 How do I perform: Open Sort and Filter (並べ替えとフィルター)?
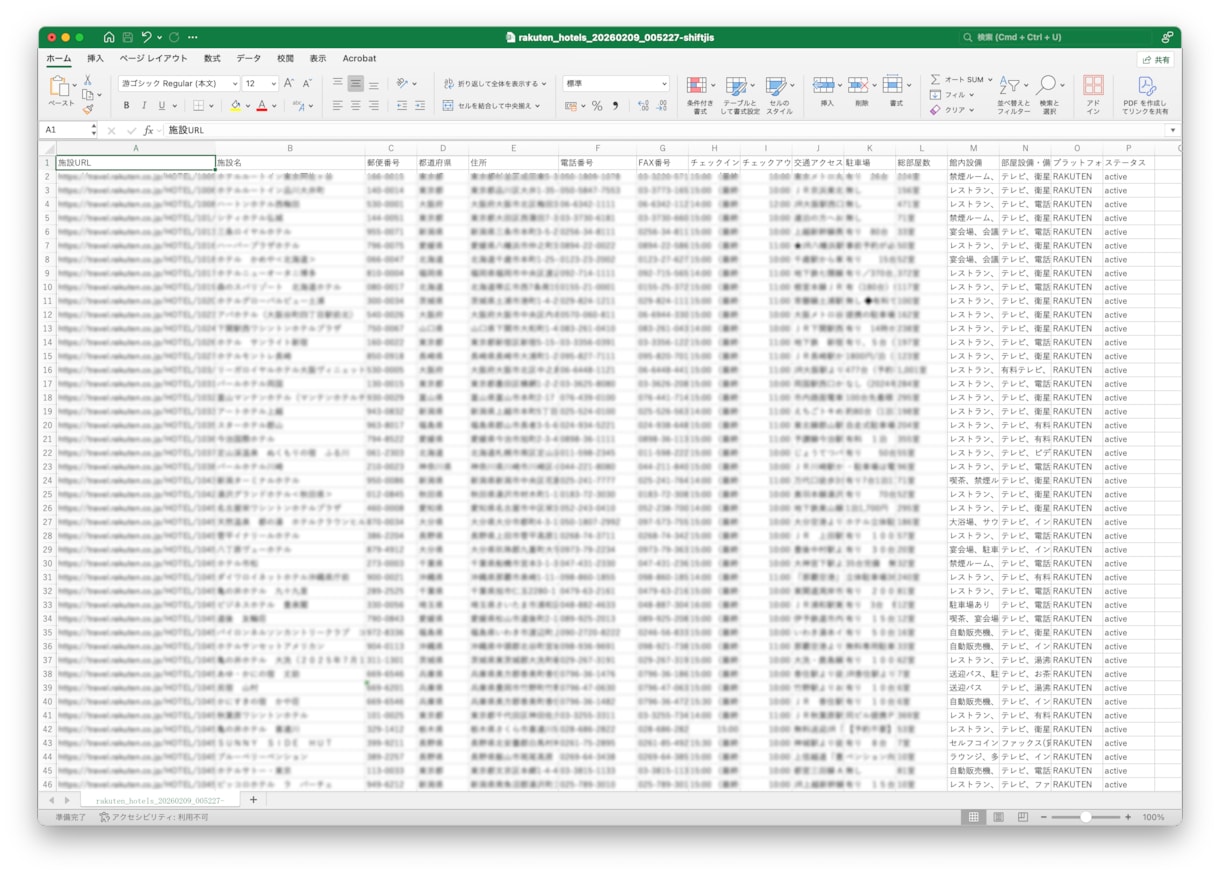click(1012, 95)
